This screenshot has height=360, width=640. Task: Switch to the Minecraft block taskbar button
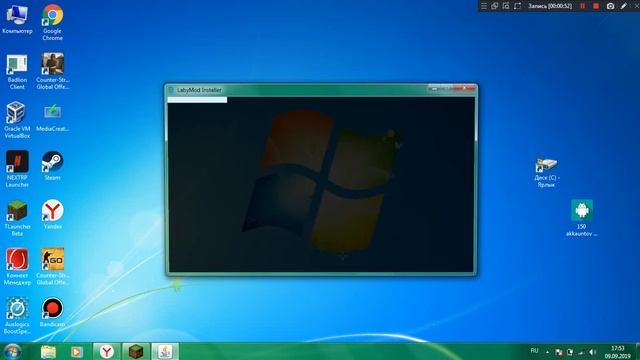136,351
